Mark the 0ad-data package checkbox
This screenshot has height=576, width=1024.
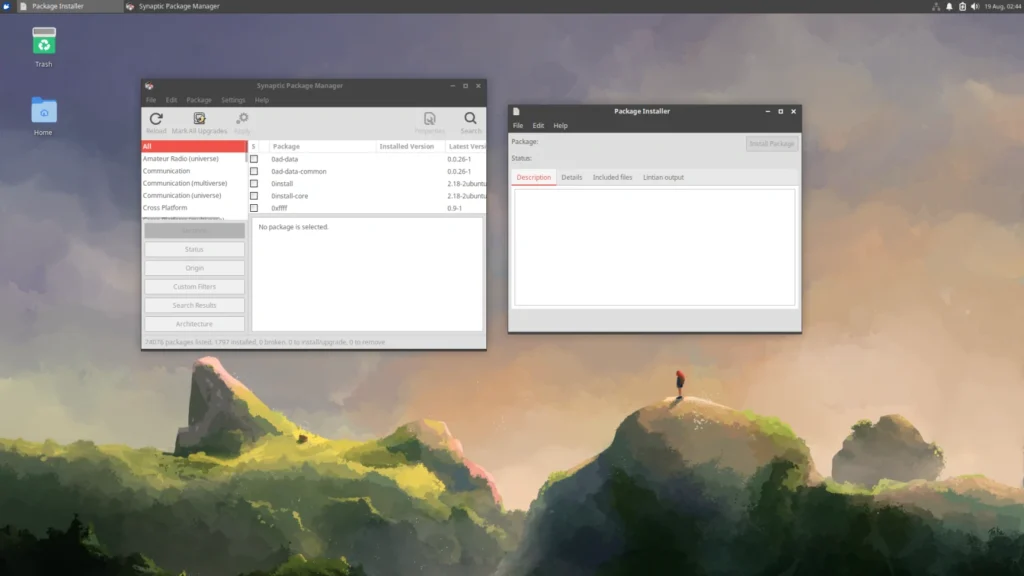click(x=254, y=159)
